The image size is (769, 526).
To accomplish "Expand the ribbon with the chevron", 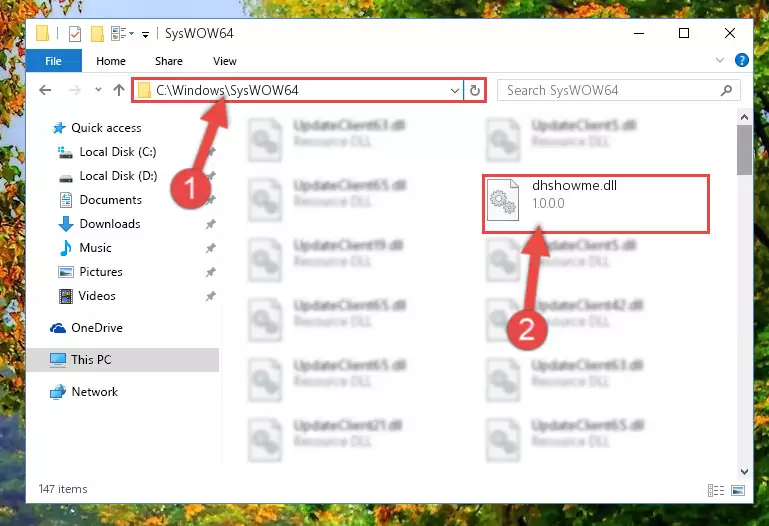I will coord(719,60).
